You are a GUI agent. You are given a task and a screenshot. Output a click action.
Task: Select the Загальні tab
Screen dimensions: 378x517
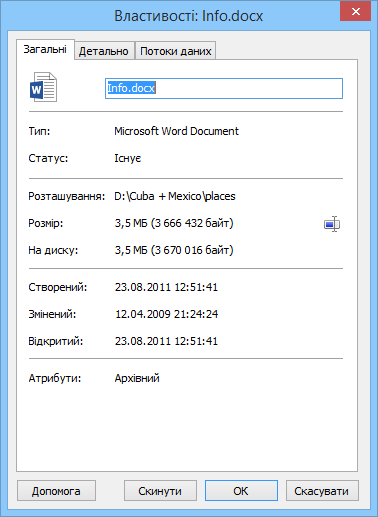tap(45, 49)
